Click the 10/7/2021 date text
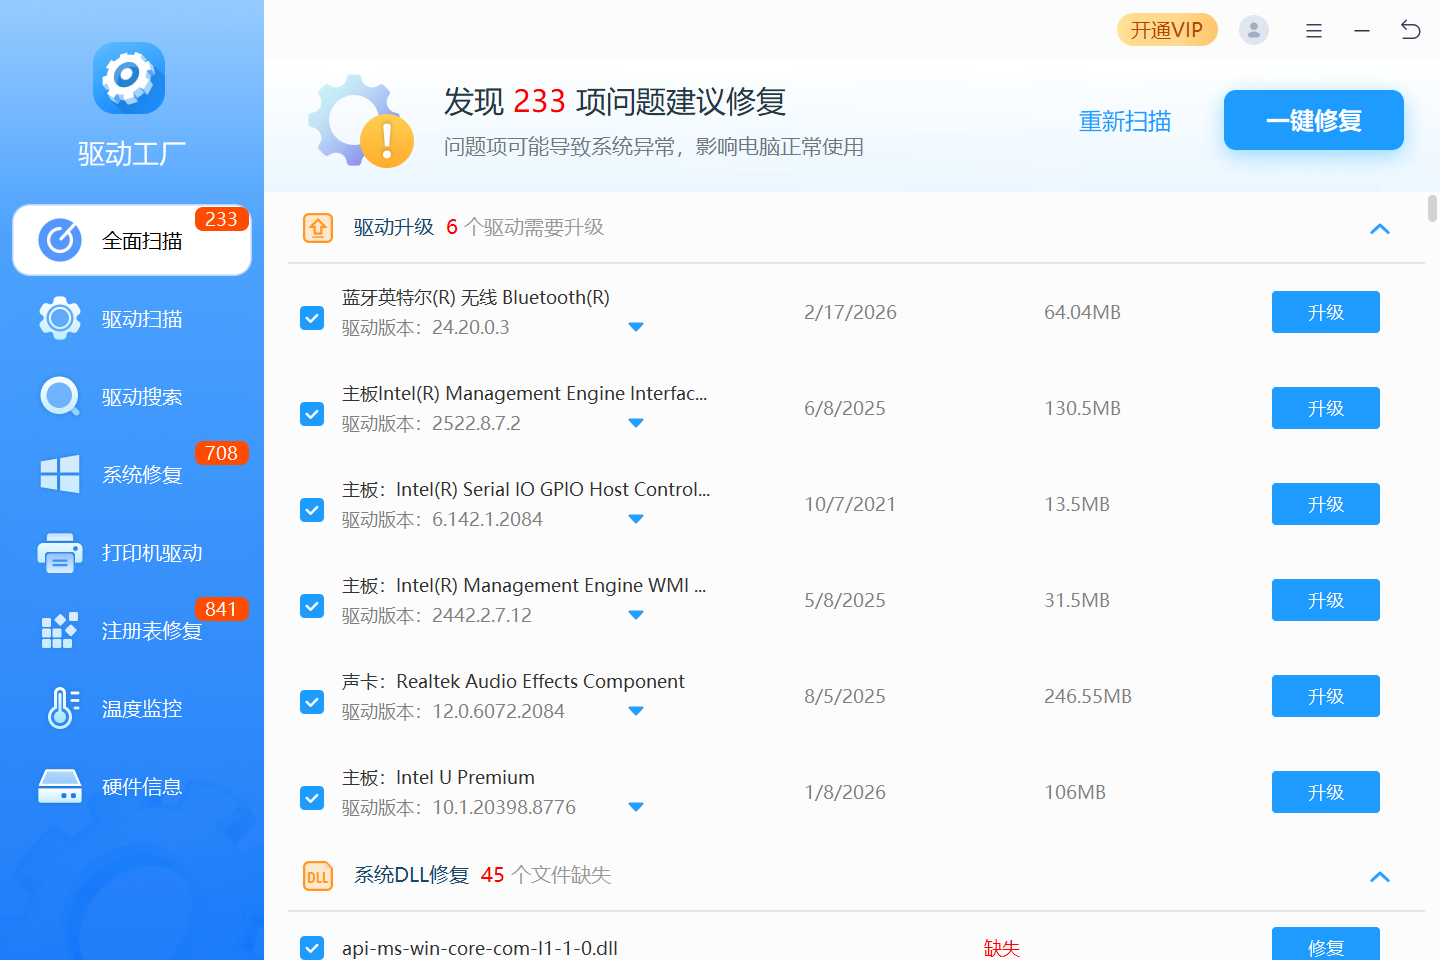The image size is (1440, 960). (x=850, y=504)
